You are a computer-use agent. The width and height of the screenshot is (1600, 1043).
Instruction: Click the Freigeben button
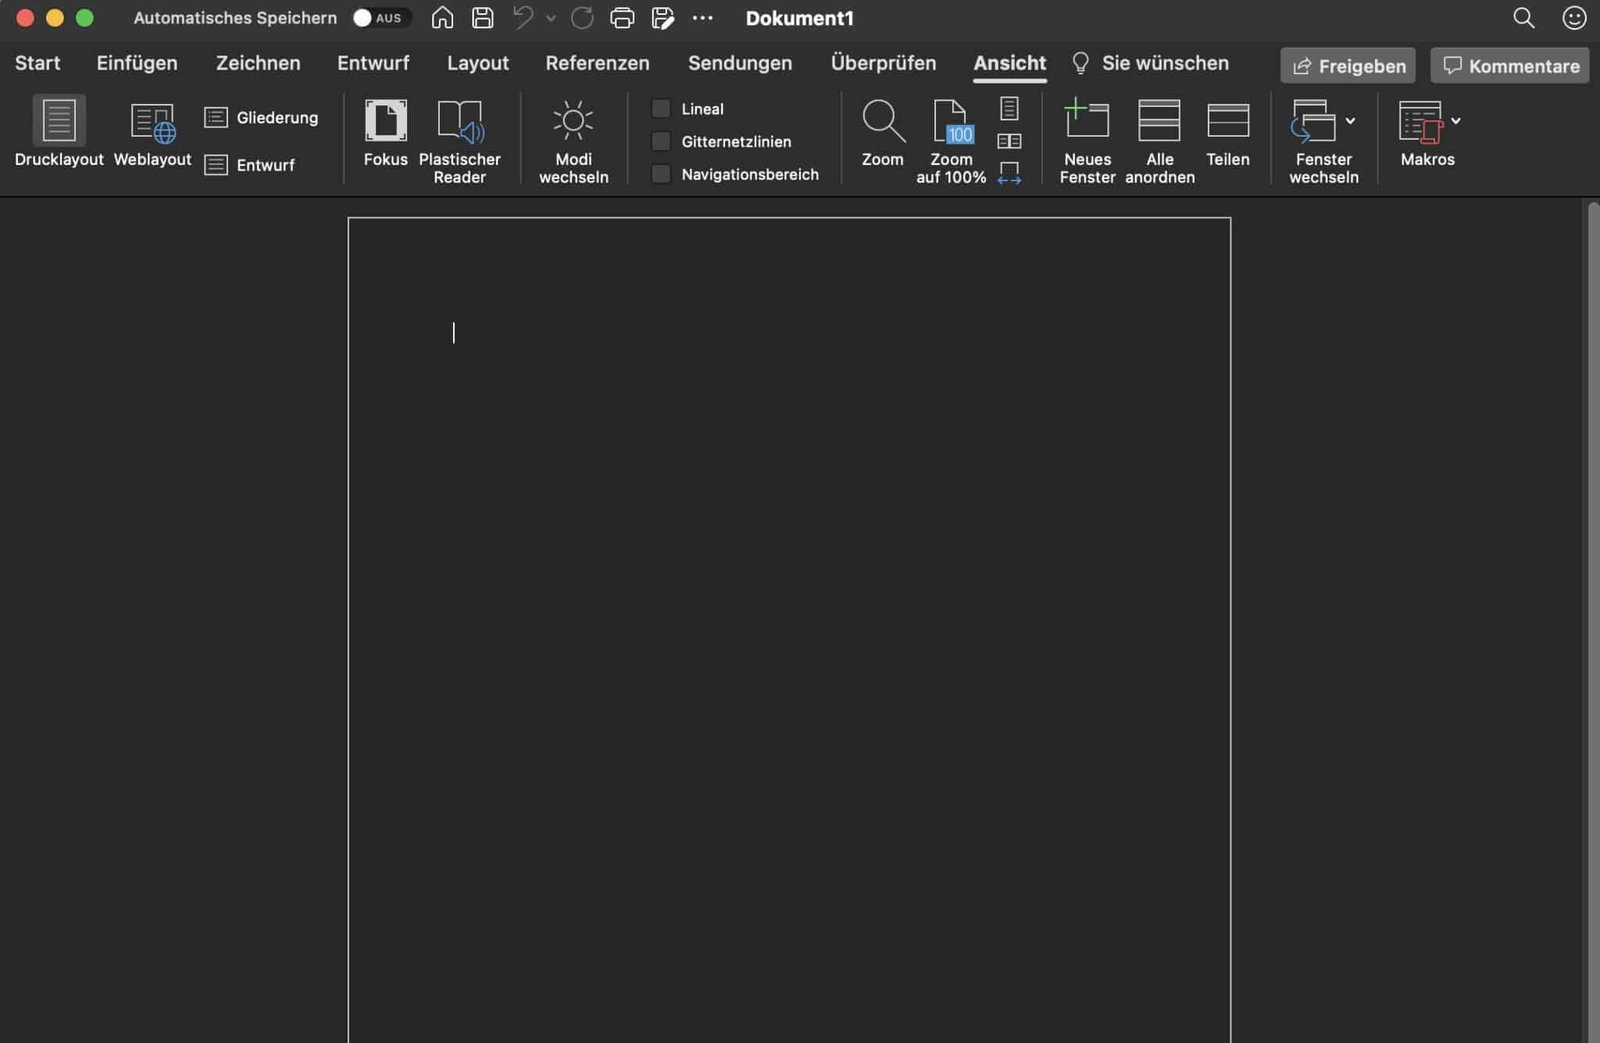pyautogui.click(x=1348, y=66)
